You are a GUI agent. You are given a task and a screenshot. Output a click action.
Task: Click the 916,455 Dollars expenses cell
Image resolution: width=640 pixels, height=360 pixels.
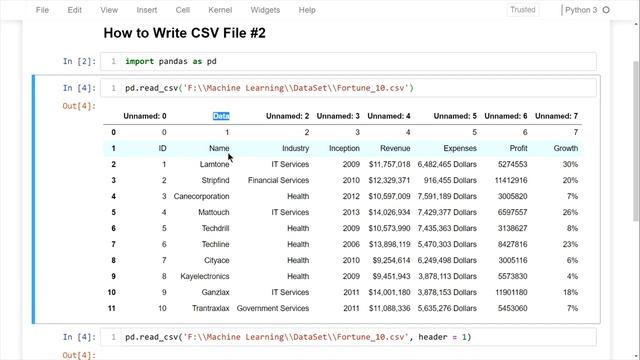pos(450,180)
